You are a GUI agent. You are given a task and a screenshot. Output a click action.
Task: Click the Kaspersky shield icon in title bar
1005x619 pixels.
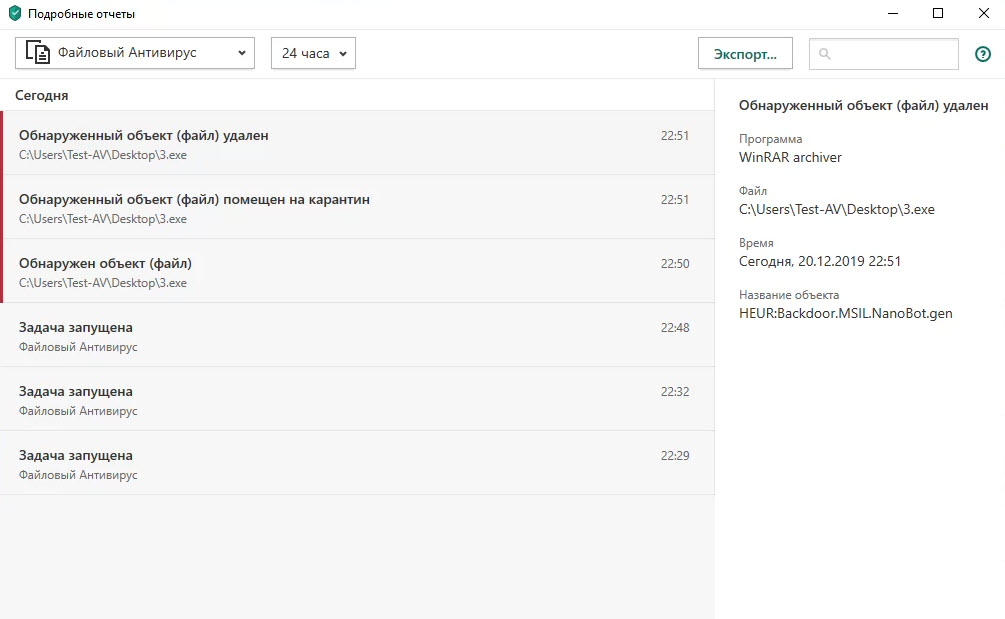(14, 14)
